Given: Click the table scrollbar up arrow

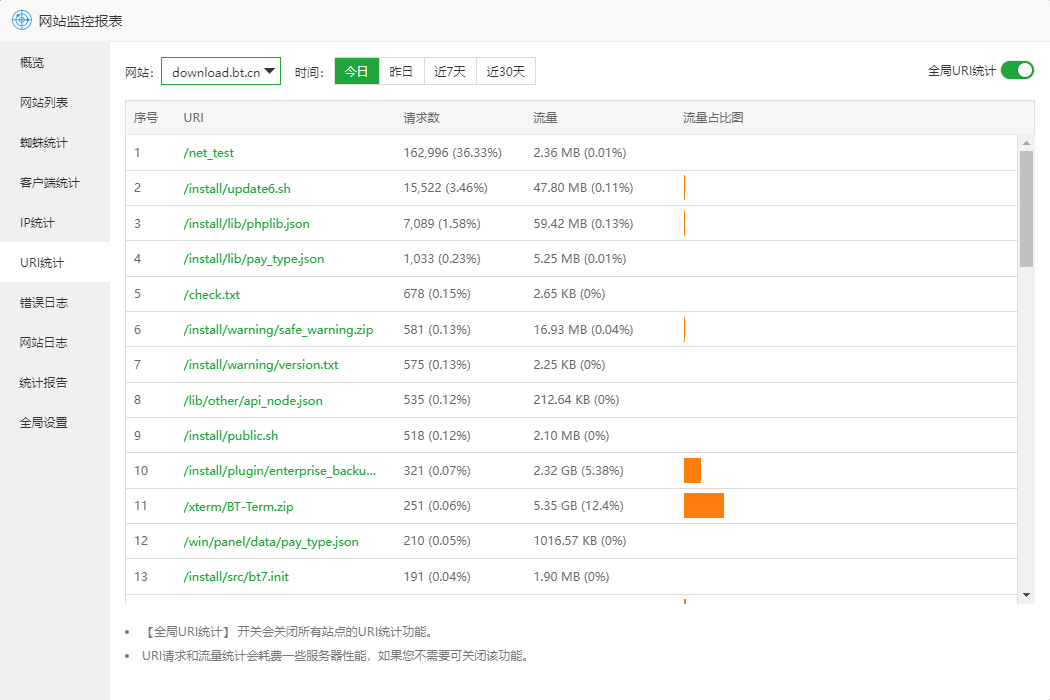Looking at the screenshot, I should pyautogui.click(x=1026, y=143).
